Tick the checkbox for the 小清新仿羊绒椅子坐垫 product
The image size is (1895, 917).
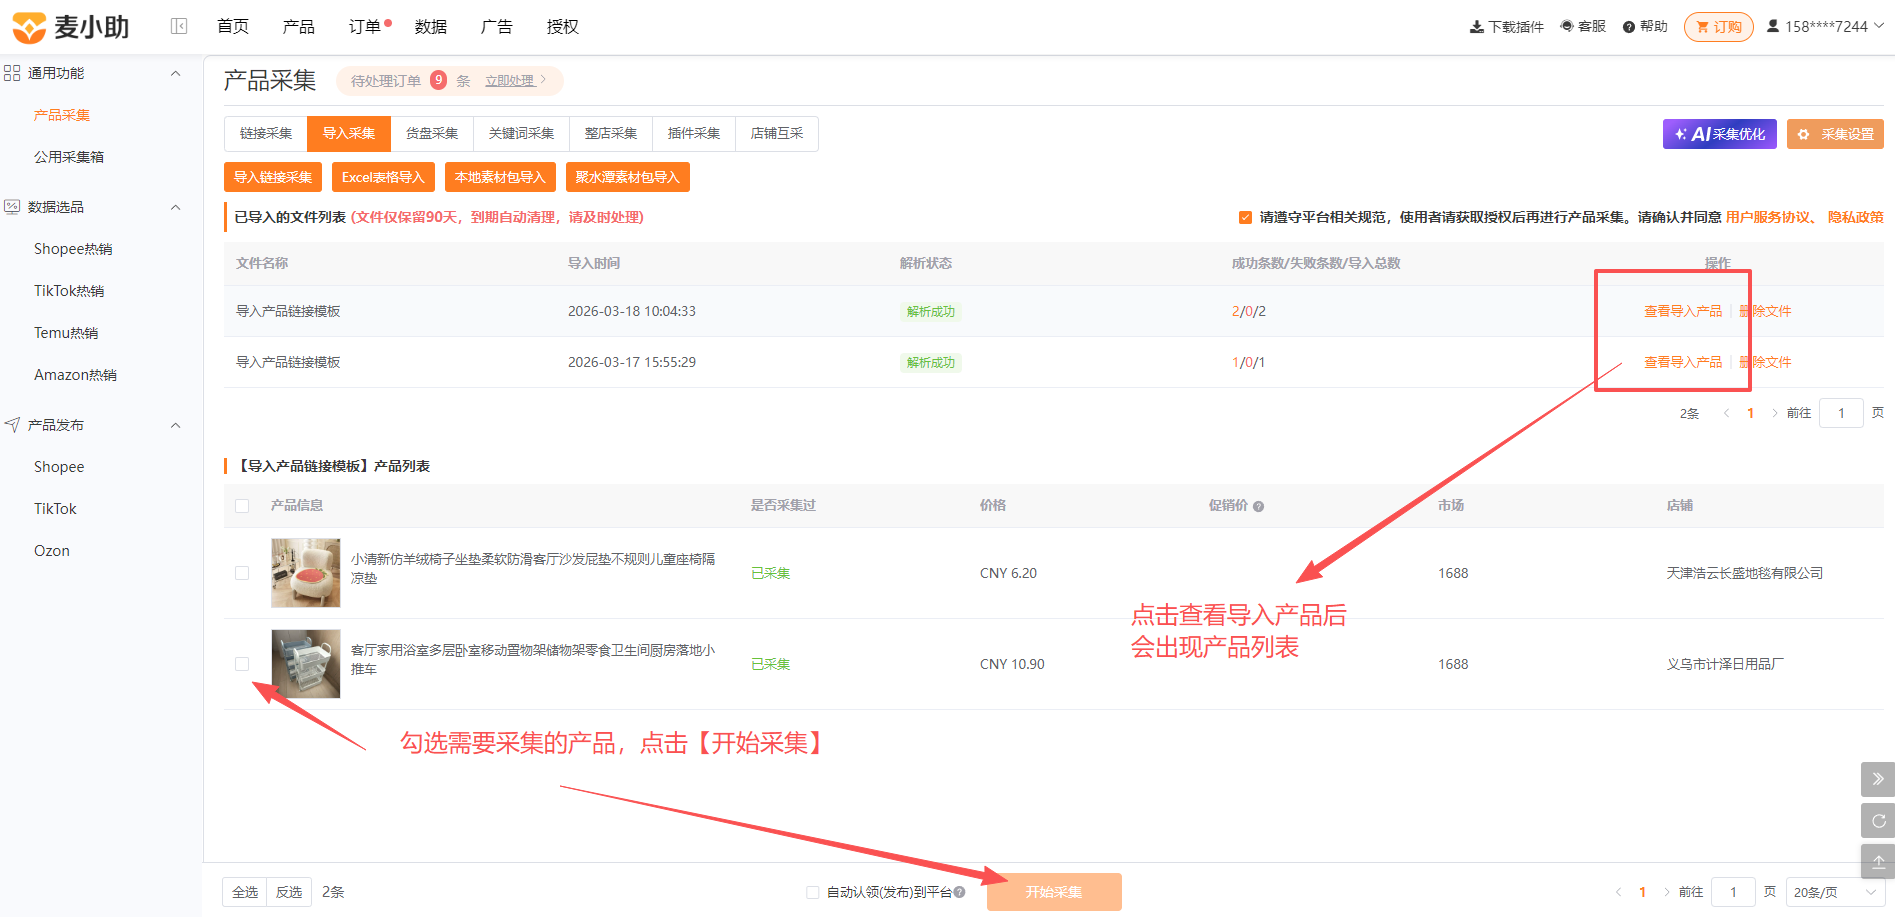click(242, 573)
